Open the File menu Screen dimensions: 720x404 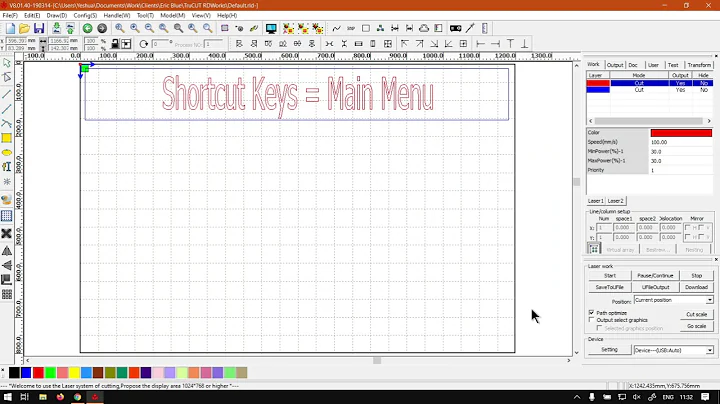(10, 16)
